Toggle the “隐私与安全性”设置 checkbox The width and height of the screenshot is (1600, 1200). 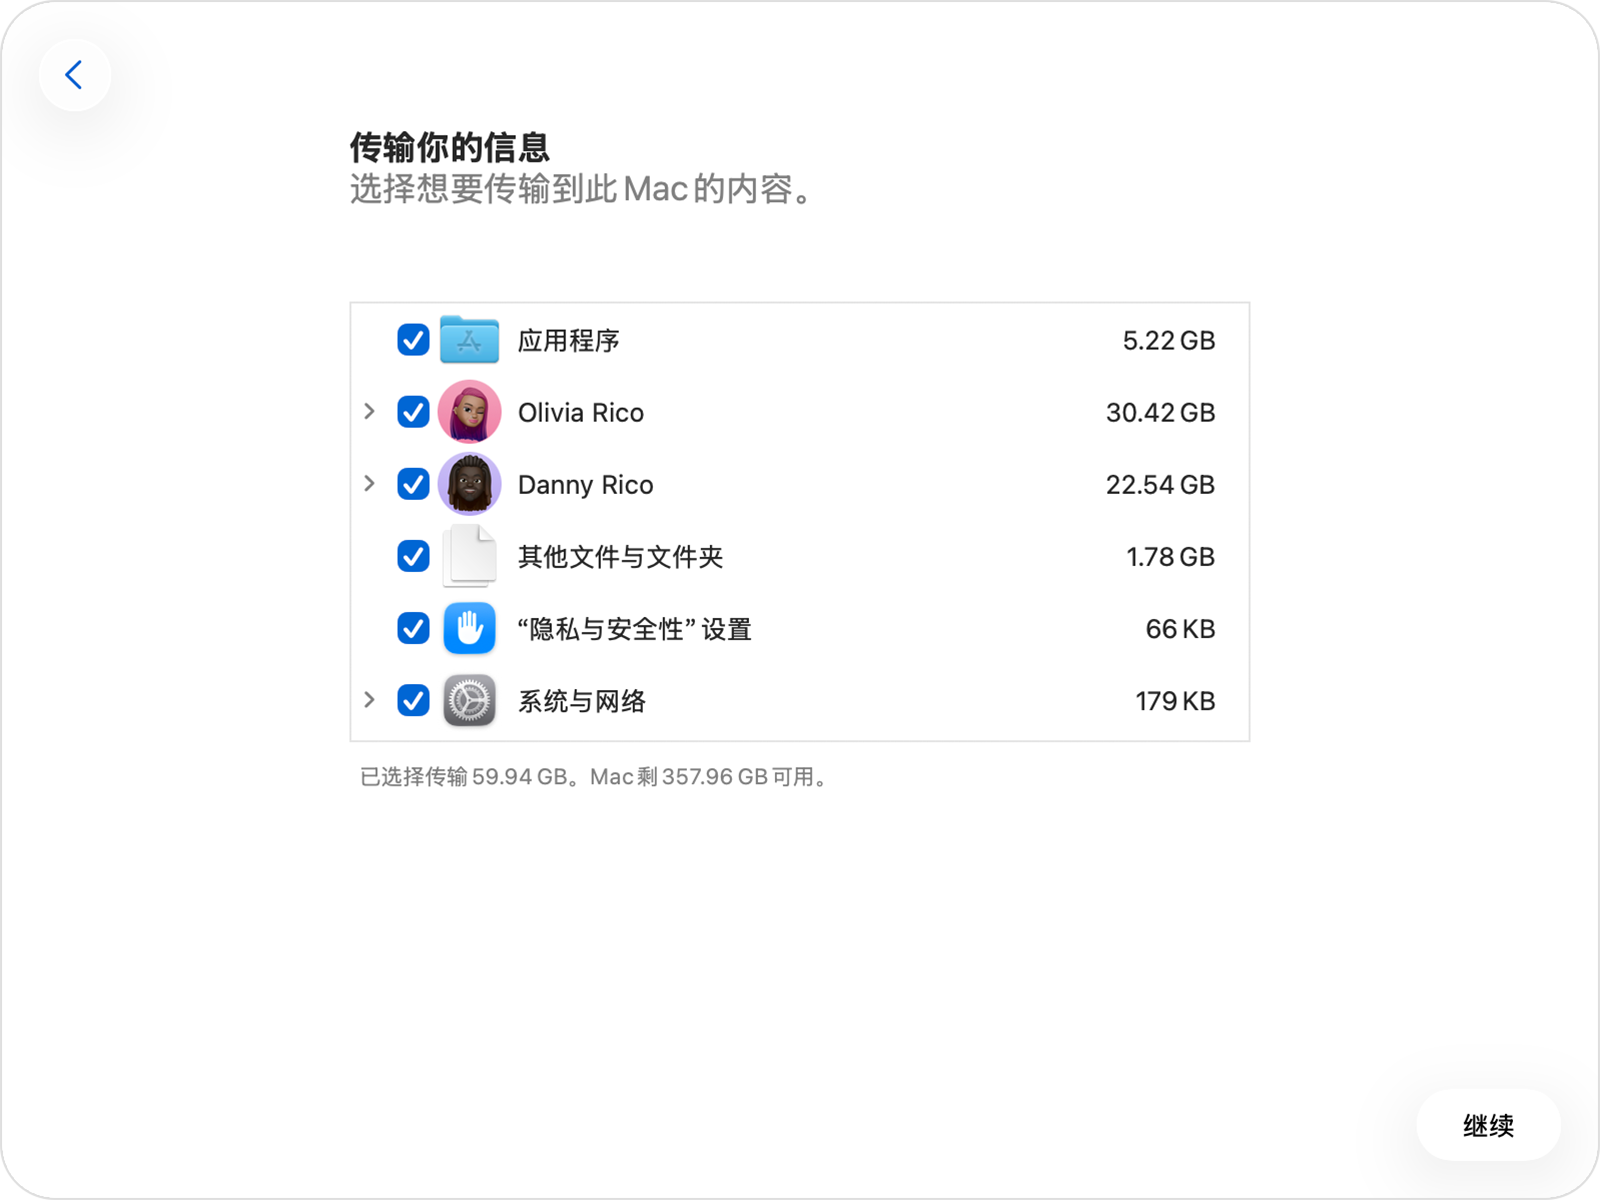tap(413, 628)
